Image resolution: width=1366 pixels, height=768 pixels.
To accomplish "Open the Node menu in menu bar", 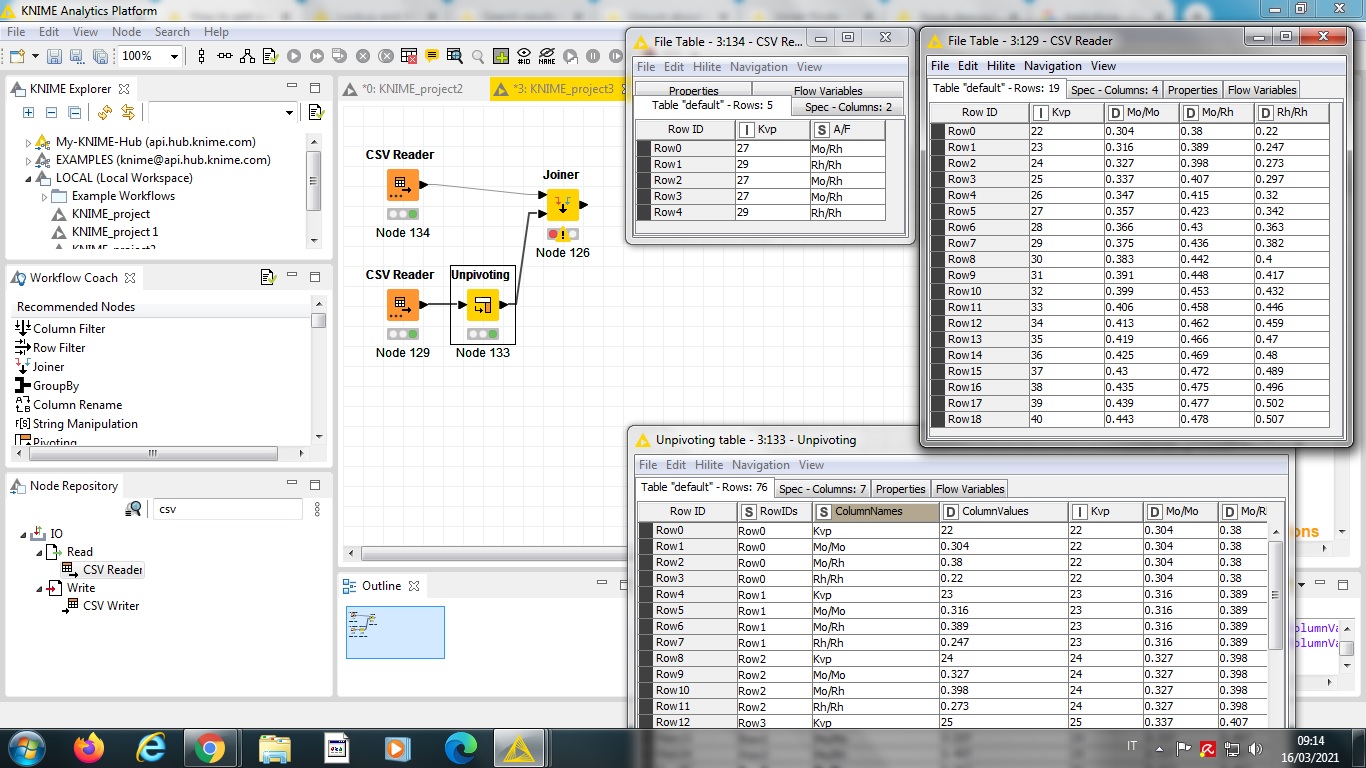I will (x=126, y=32).
